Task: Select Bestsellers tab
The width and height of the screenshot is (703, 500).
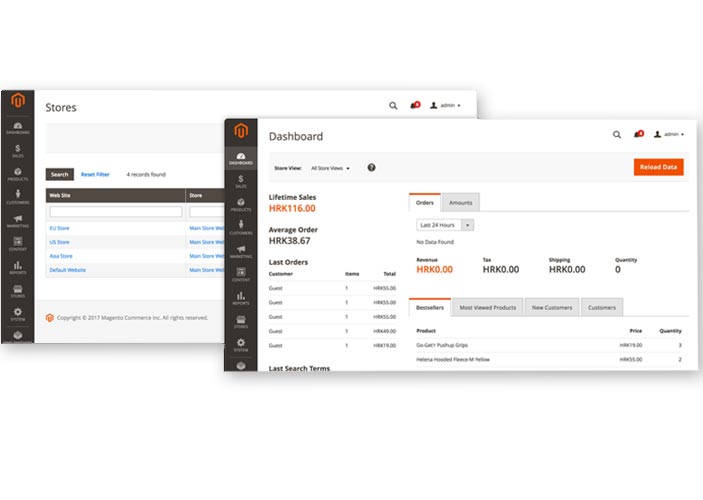Action: pyautogui.click(x=430, y=308)
